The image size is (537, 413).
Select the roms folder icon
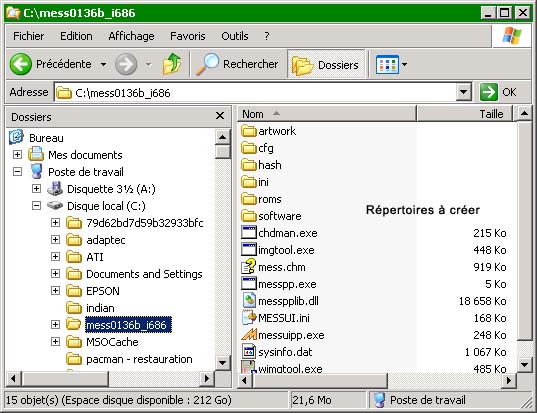[249, 199]
